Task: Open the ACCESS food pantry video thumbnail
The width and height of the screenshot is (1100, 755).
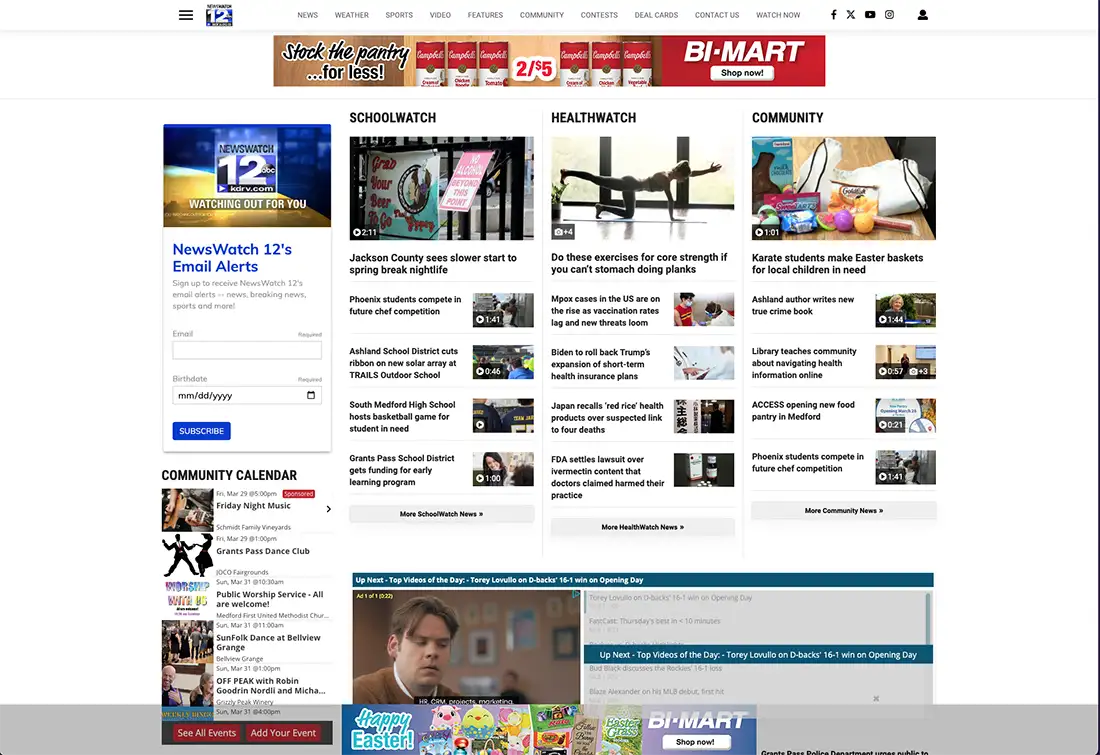Action: pos(906,415)
